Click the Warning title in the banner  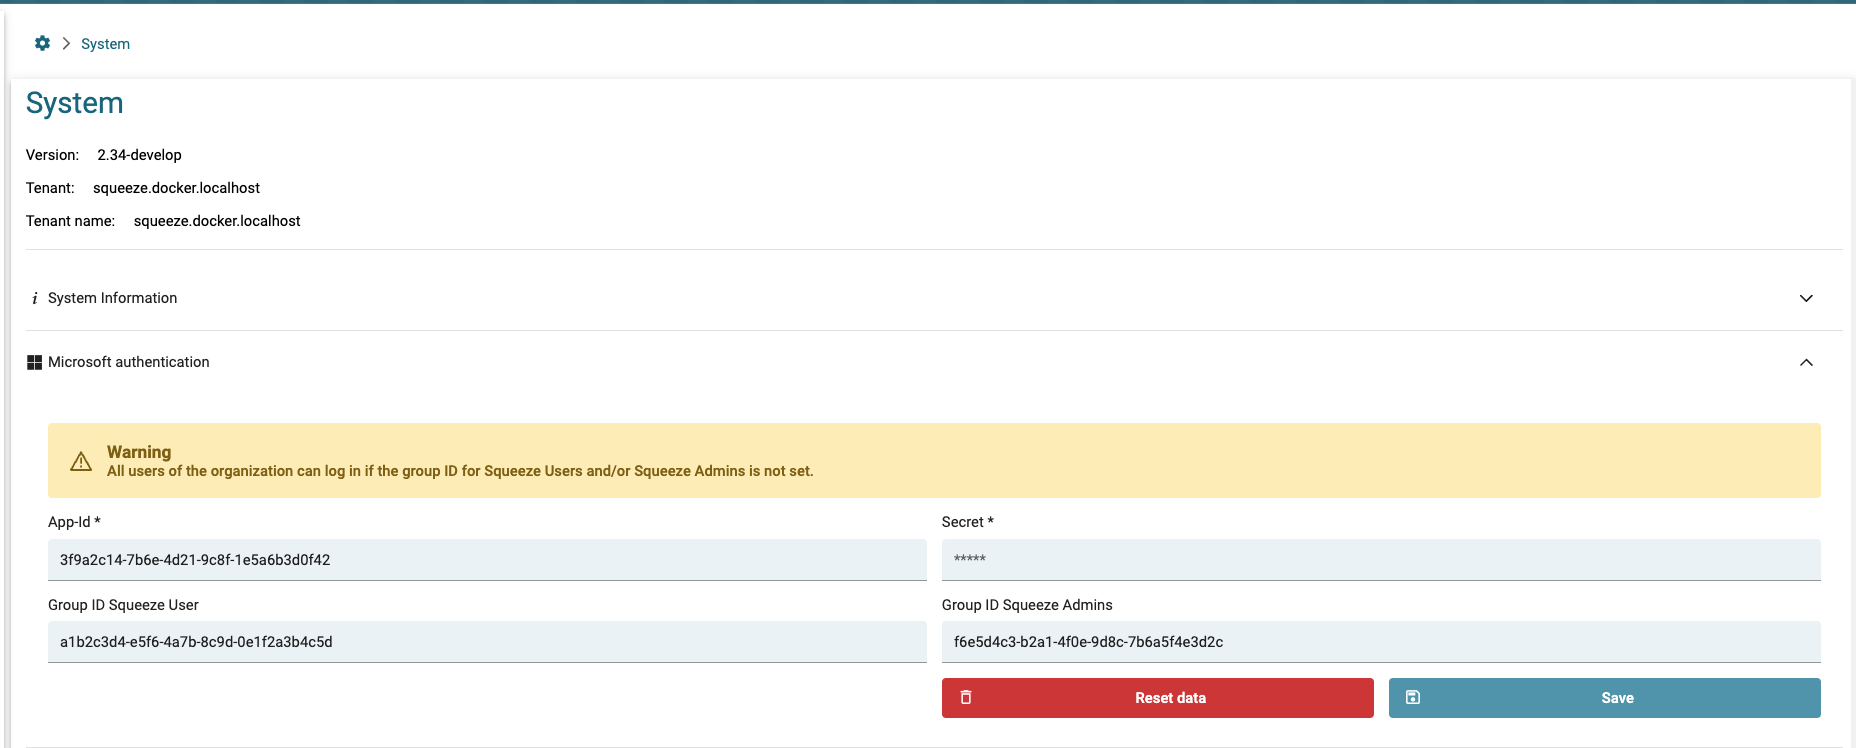pos(139,452)
